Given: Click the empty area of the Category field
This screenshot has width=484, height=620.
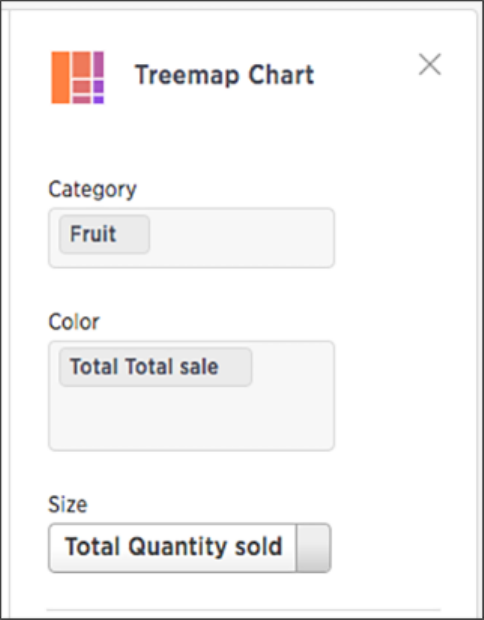Looking at the screenshot, I should 241,238.
